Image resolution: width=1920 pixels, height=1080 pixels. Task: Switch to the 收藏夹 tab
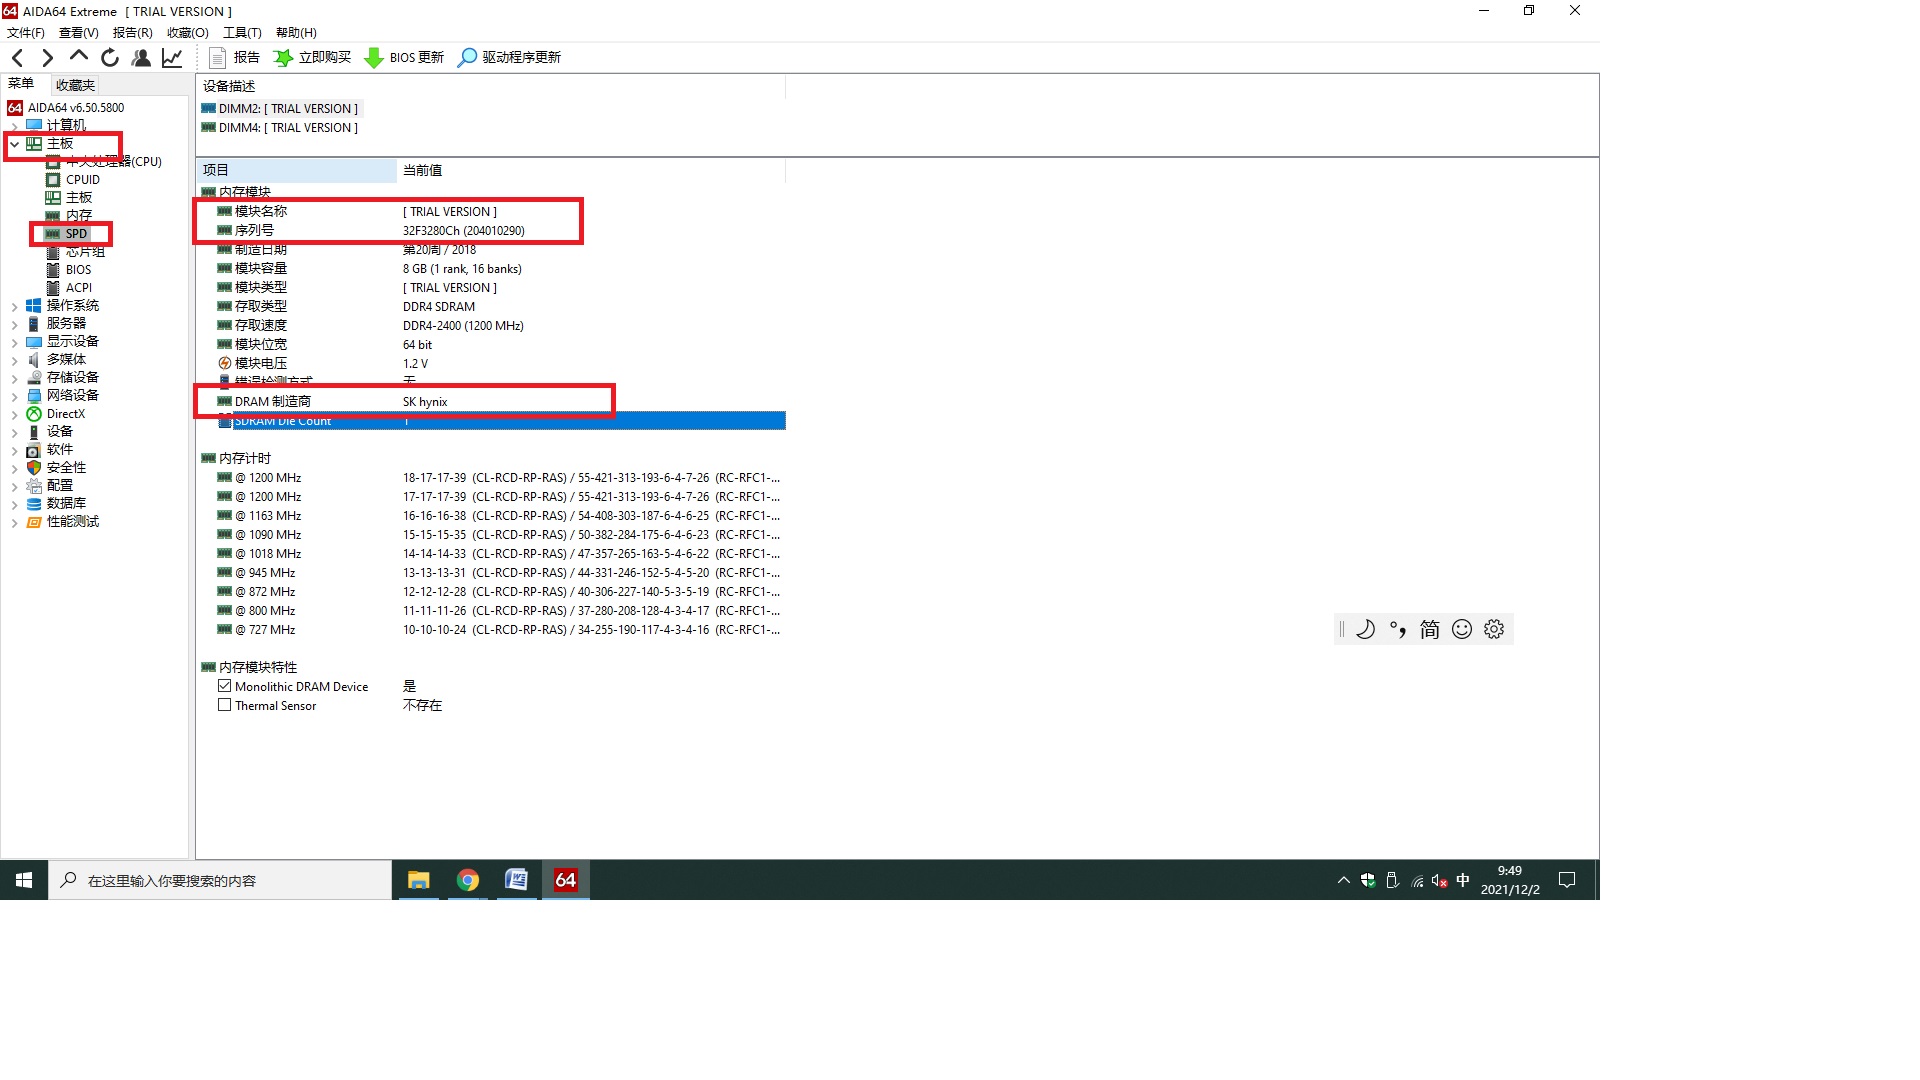point(75,85)
